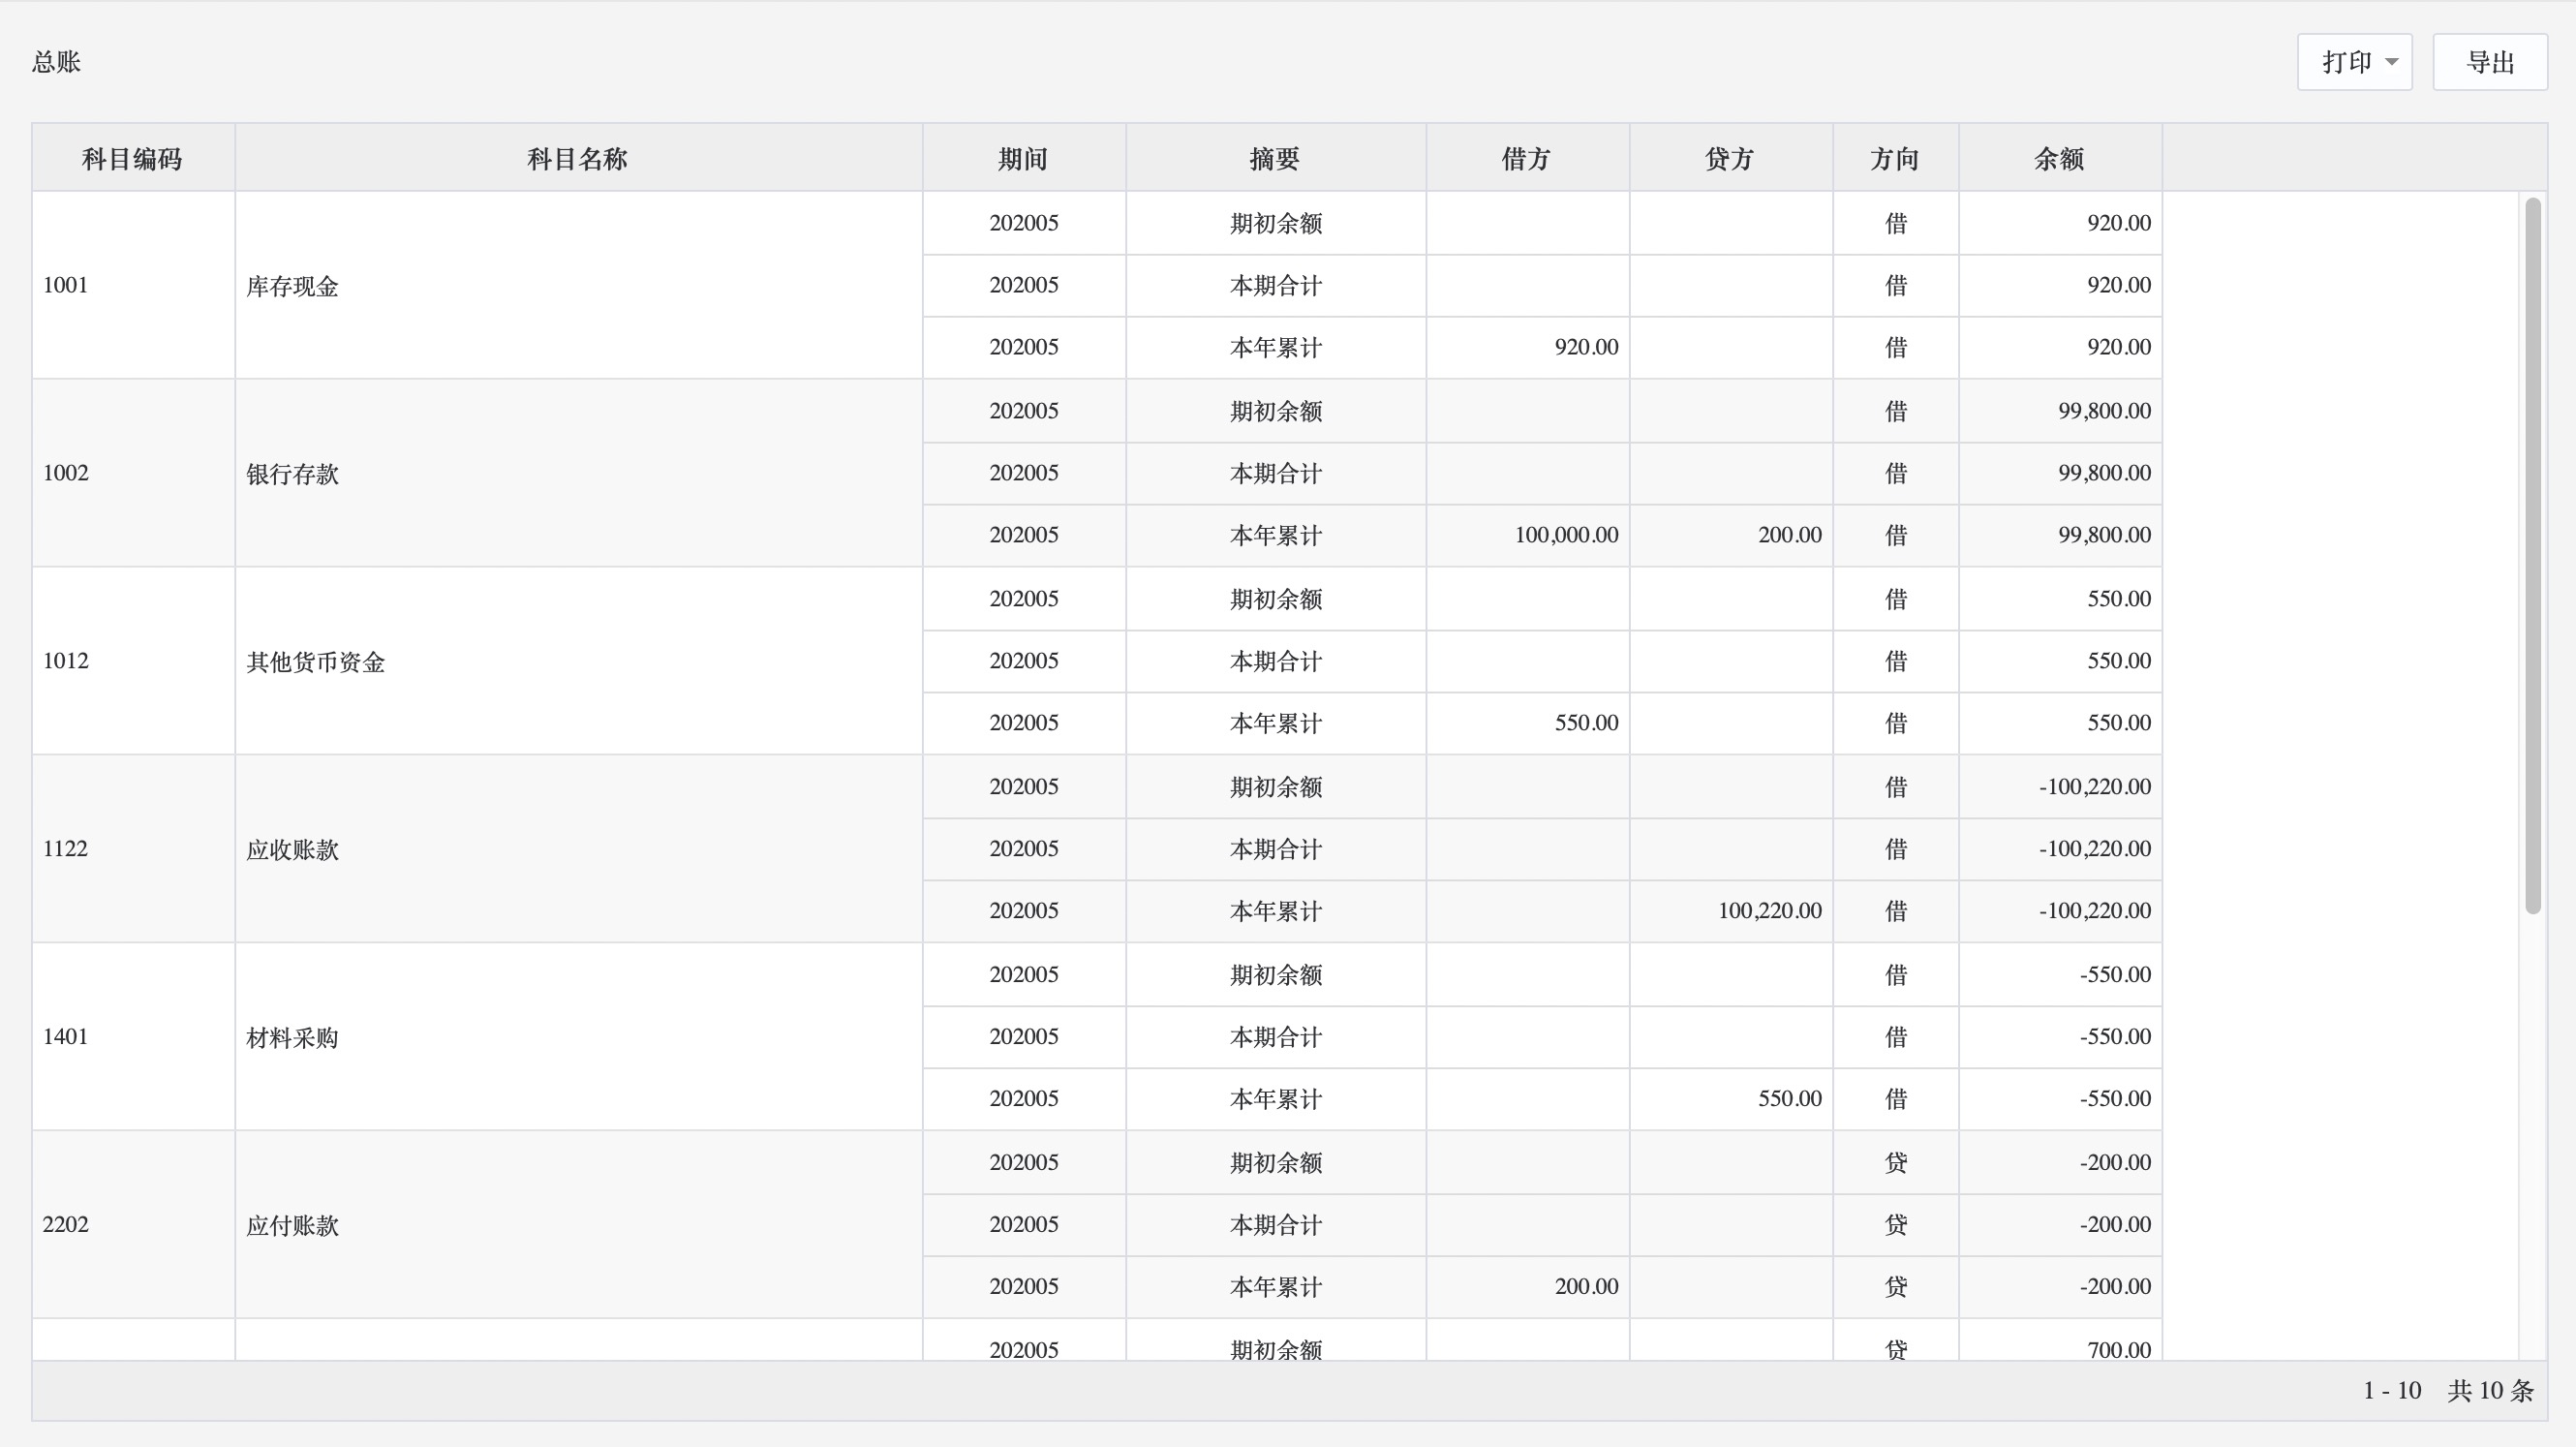This screenshot has width=2576, height=1447.
Task: Click the 科目名称 column header
Action: 578,158
